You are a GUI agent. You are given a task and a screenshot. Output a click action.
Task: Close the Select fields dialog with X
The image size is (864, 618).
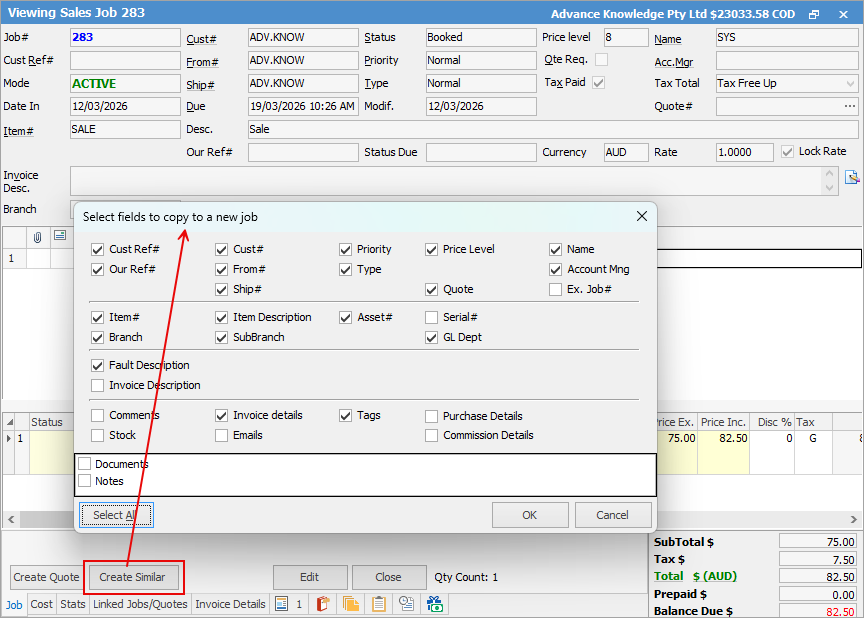tap(642, 216)
